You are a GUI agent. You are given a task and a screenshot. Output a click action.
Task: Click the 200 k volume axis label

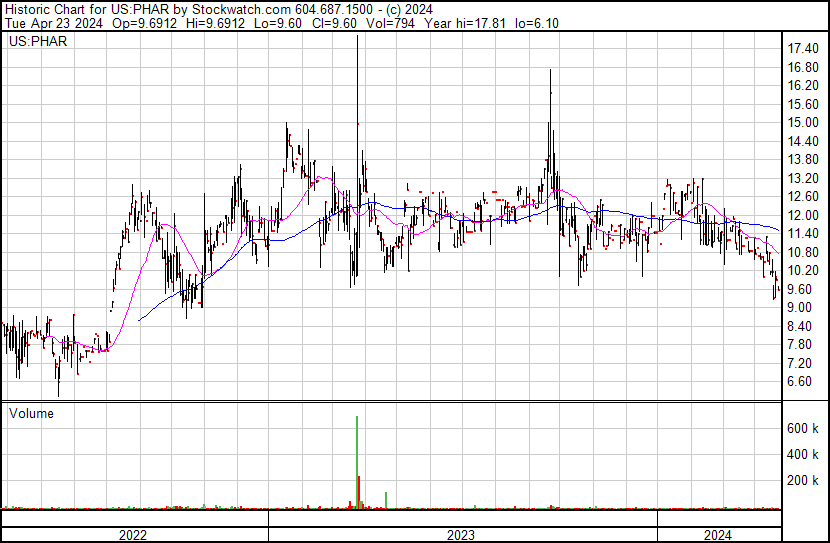click(803, 480)
